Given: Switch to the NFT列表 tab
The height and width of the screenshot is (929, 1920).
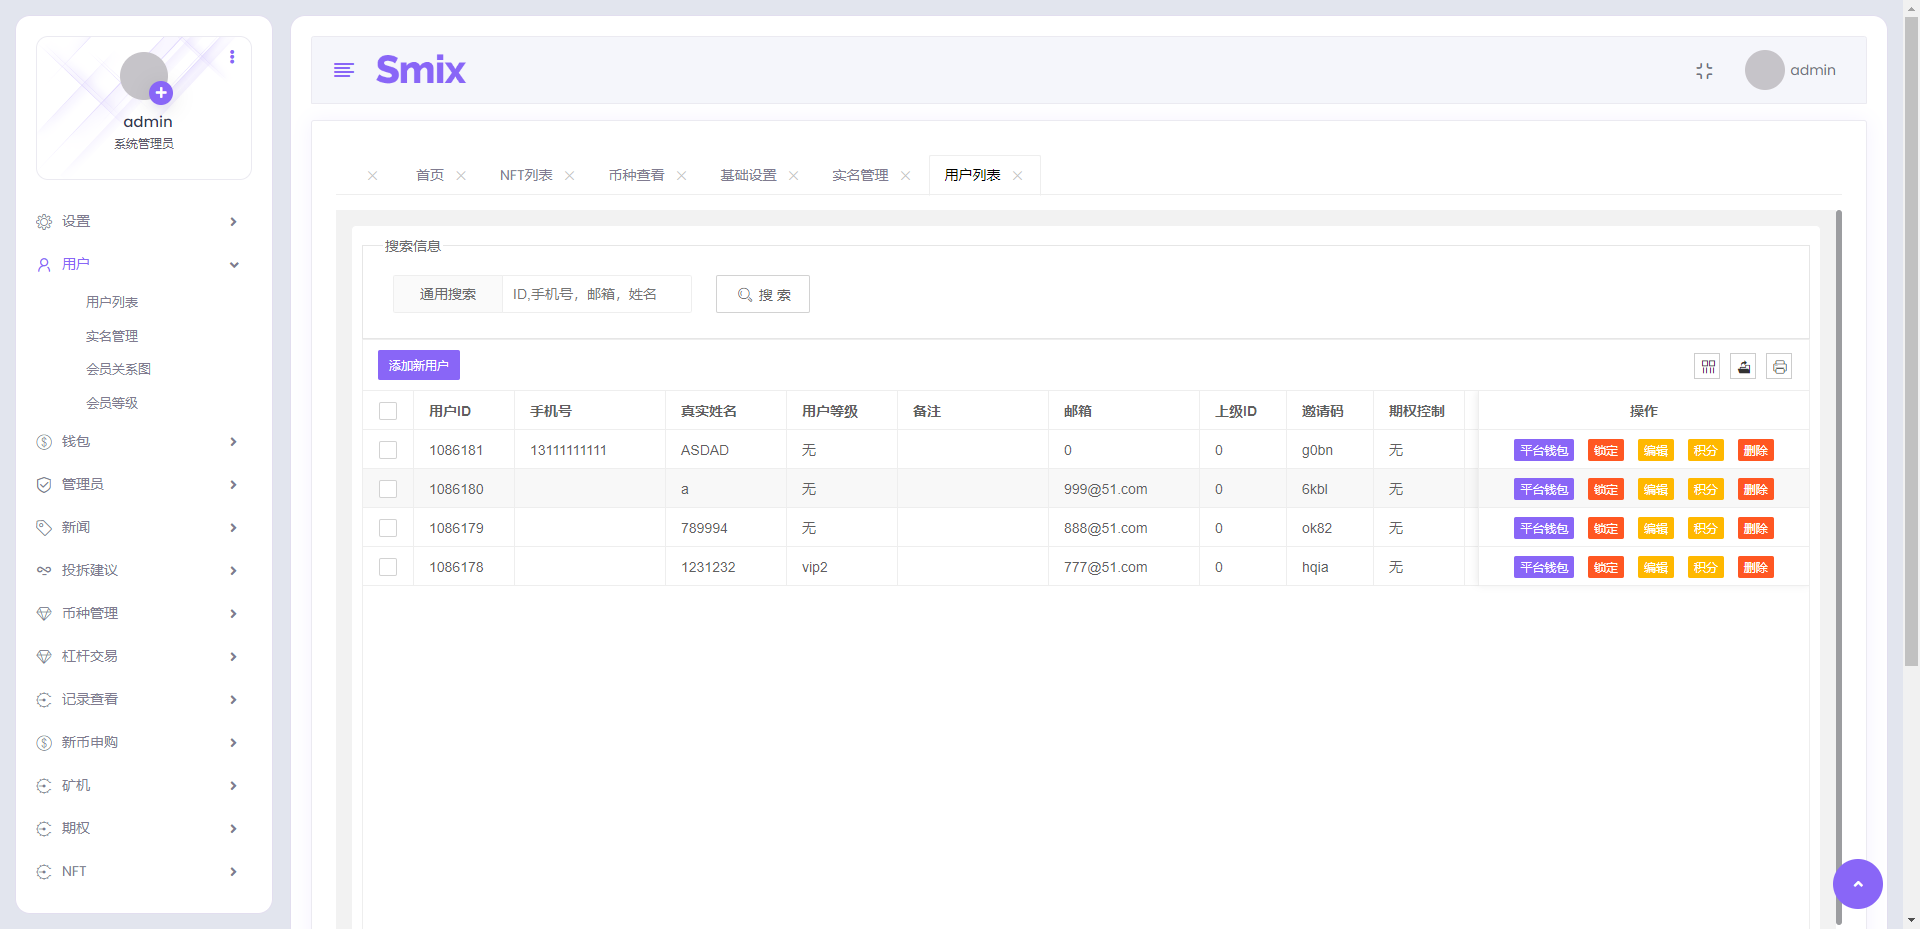Looking at the screenshot, I should point(525,174).
